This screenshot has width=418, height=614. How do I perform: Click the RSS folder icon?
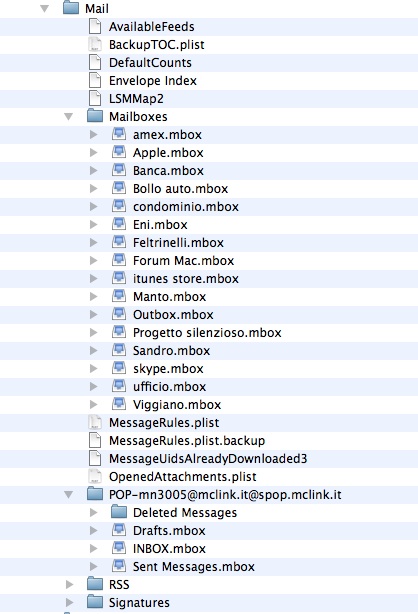[95, 584]
